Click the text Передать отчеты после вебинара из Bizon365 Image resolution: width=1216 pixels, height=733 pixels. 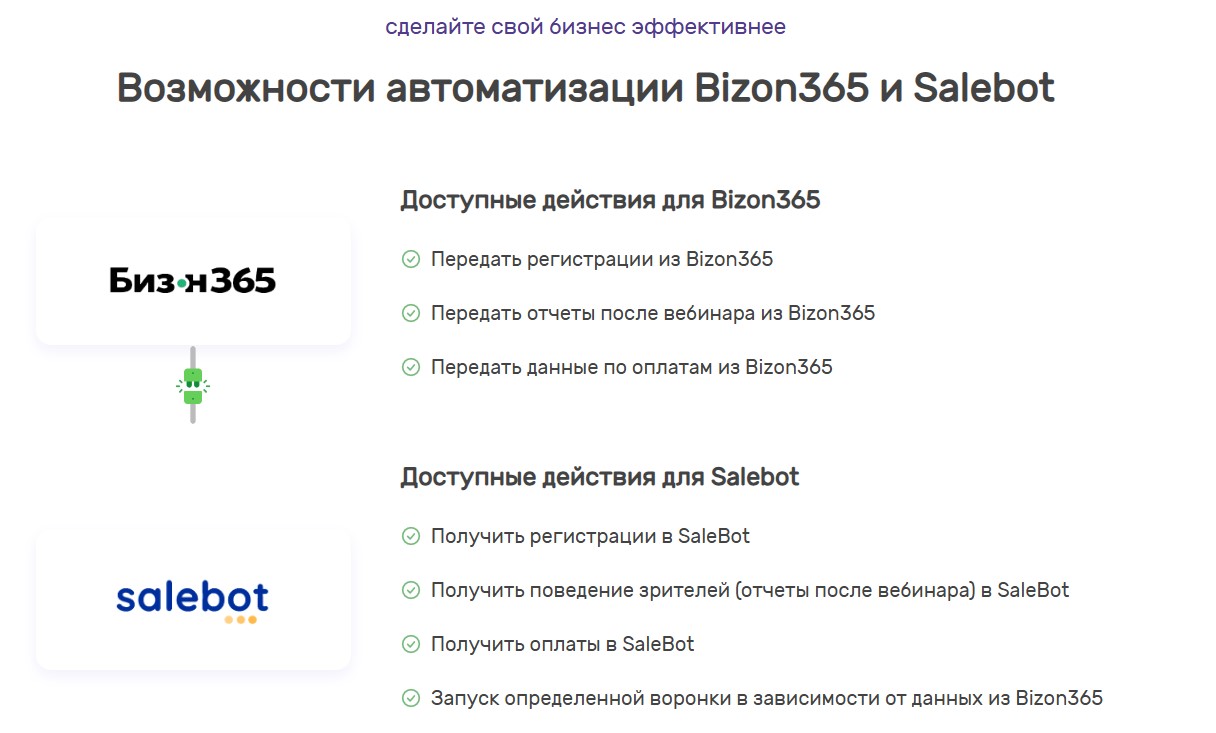[653, 314]
